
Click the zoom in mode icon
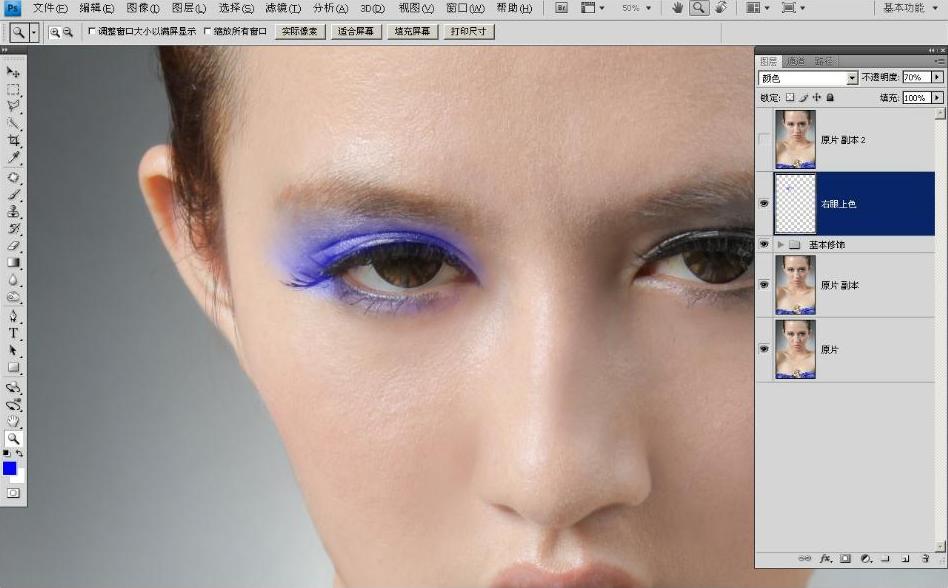pos(54,32)
